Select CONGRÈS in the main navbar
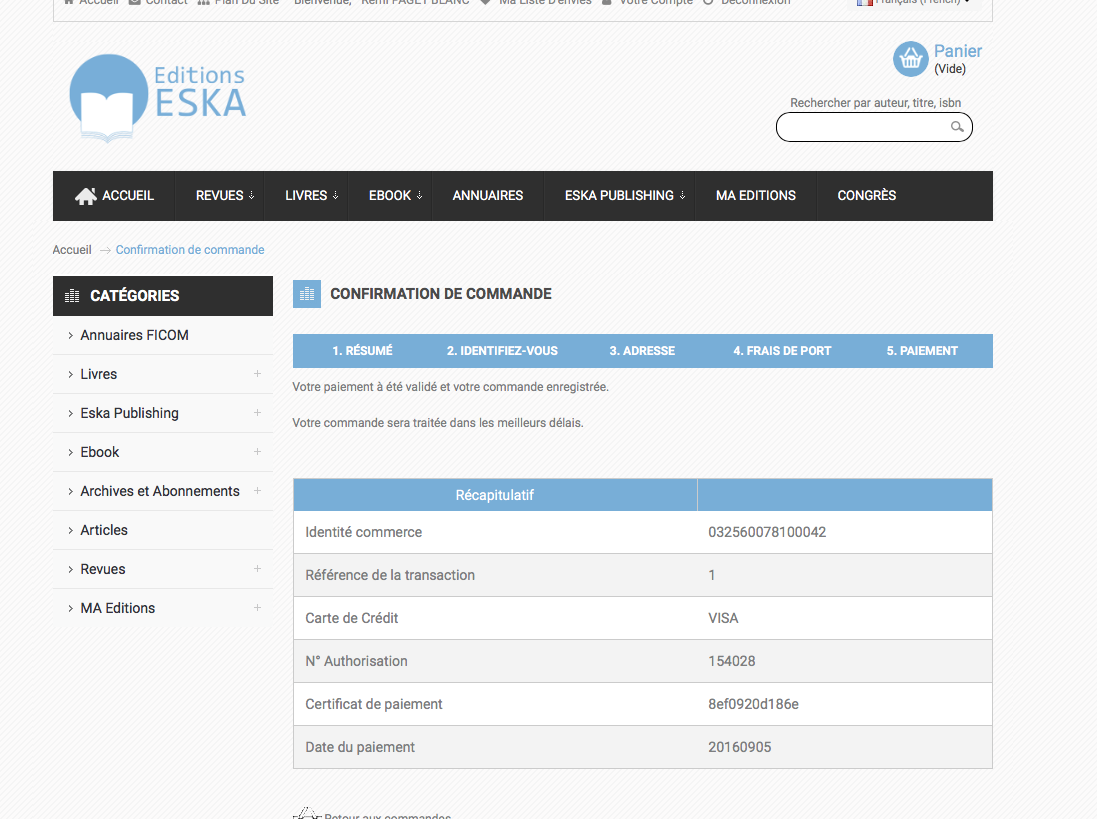1097x819 pixels. [x=866, y=196]
